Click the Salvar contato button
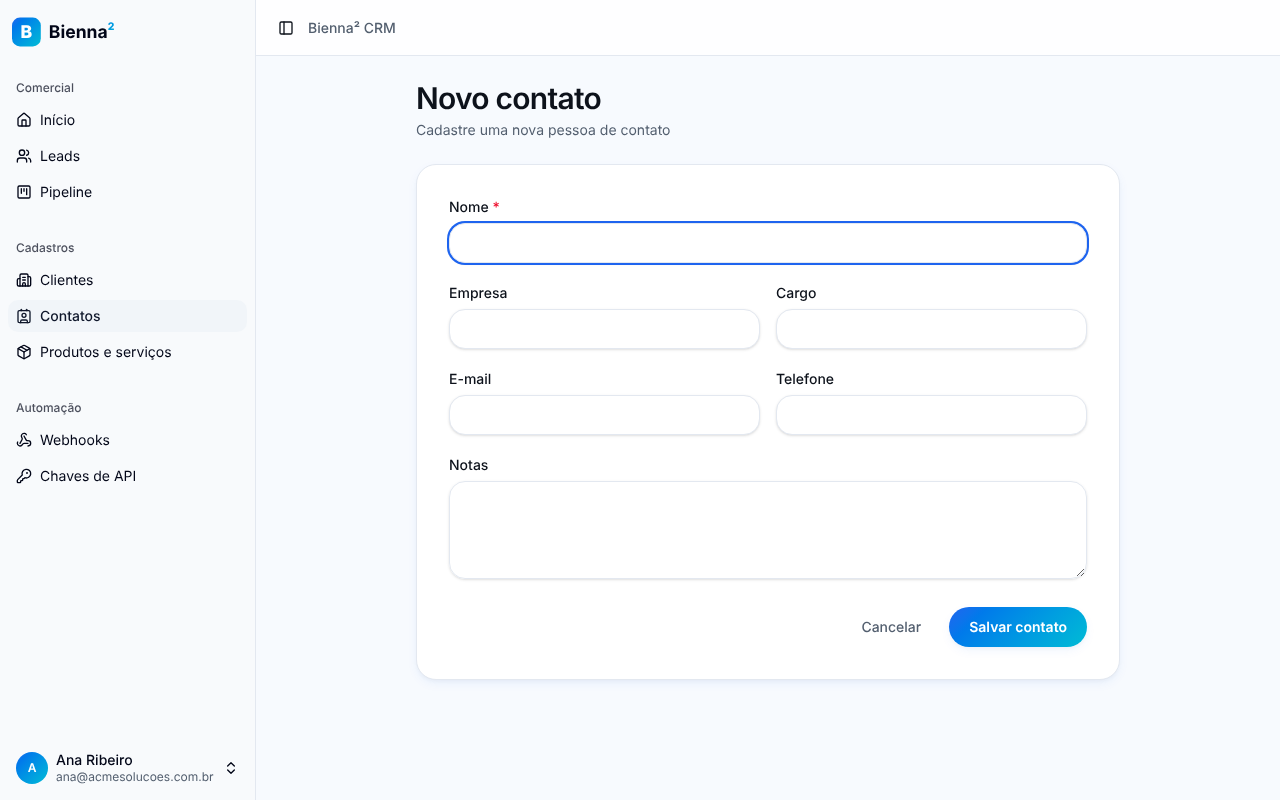 coord(1018,627)
